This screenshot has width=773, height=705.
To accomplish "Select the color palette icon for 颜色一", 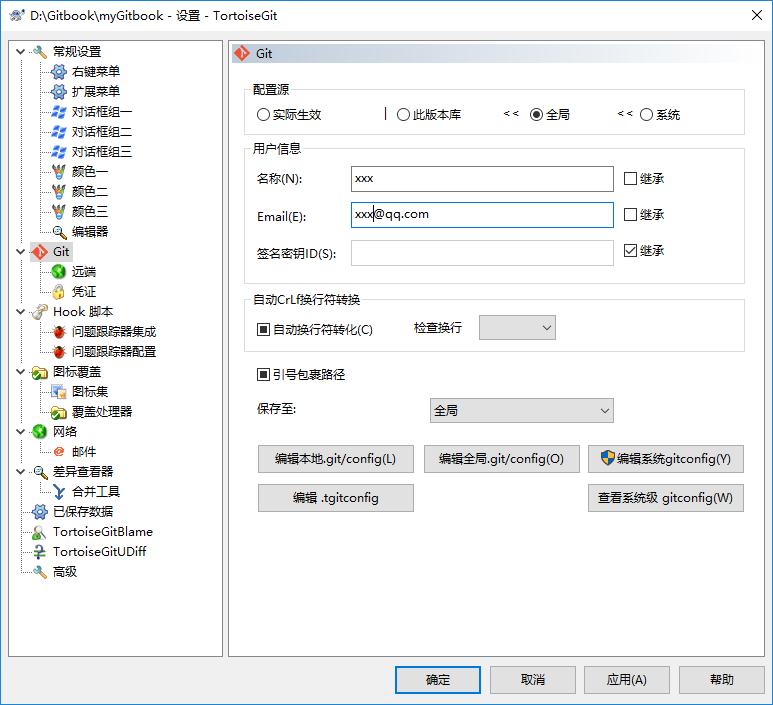I will tap(59, 172).
